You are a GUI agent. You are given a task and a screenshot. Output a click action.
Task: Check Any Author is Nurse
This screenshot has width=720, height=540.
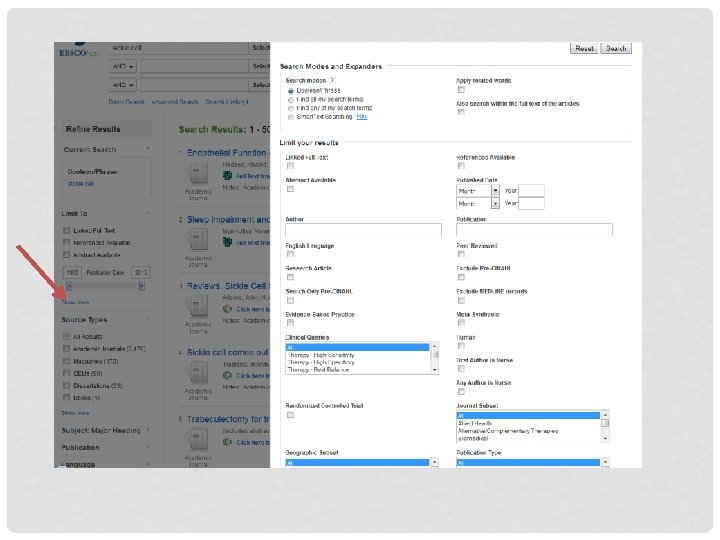461,391
